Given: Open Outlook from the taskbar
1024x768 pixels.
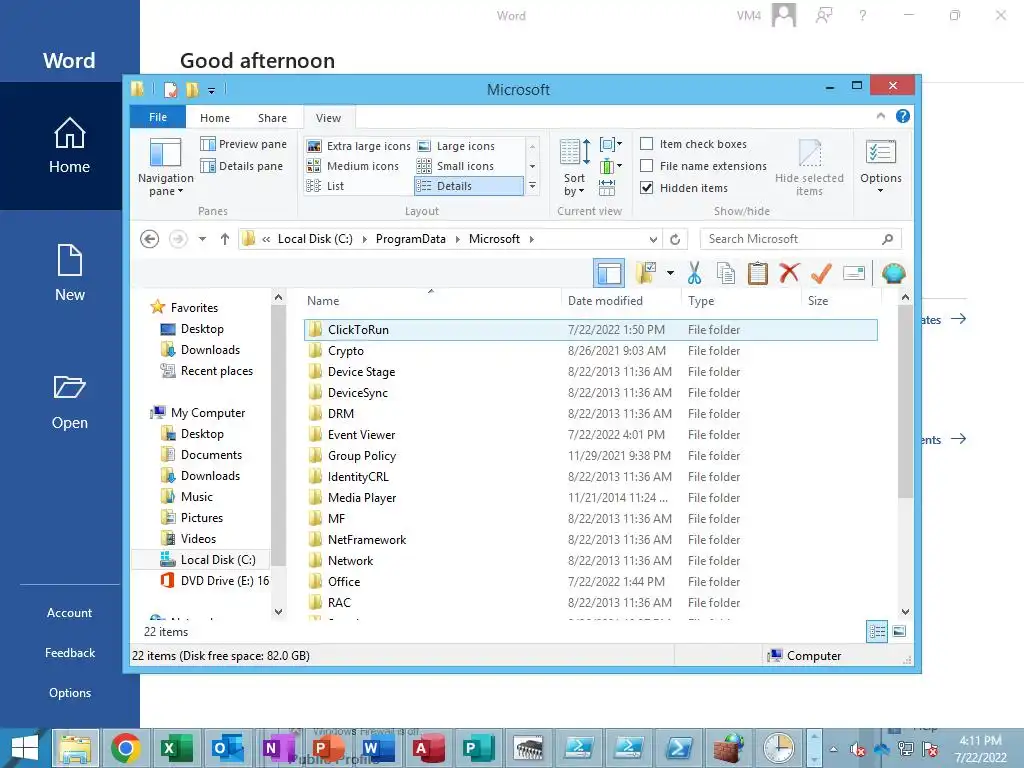Looking at the screenshot, I should click(x=227, y=748).
